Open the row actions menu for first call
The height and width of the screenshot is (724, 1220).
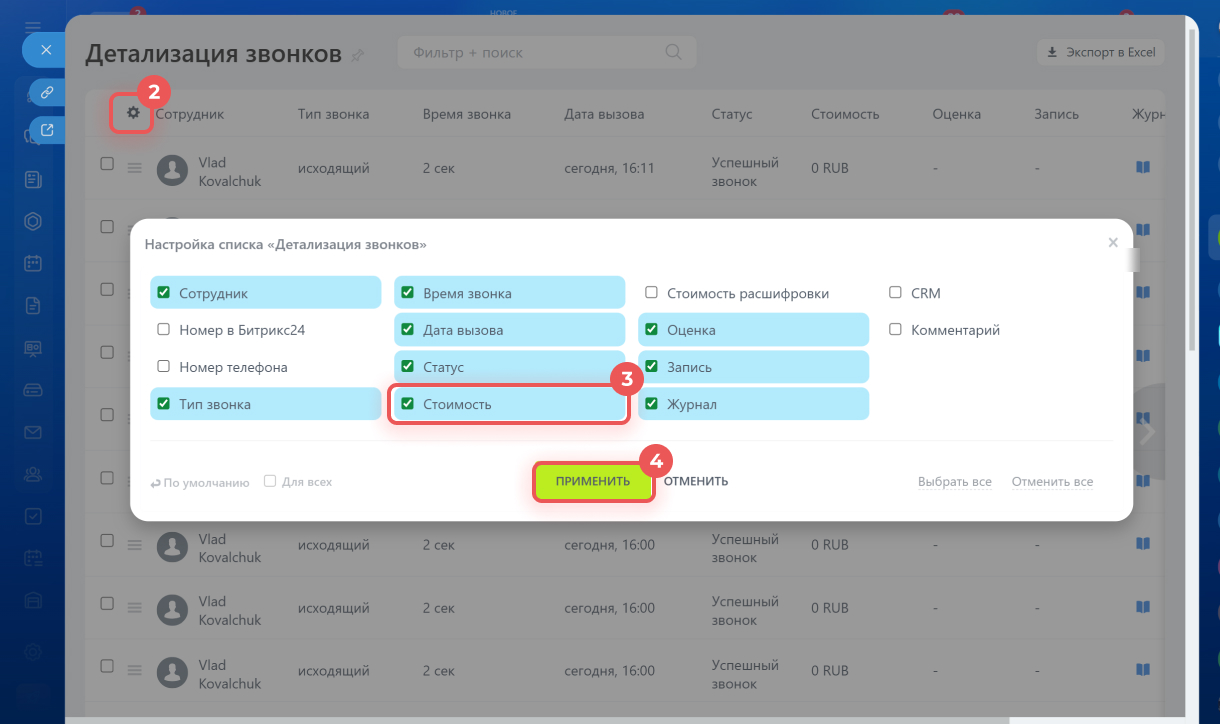click(x=135, y=168)
